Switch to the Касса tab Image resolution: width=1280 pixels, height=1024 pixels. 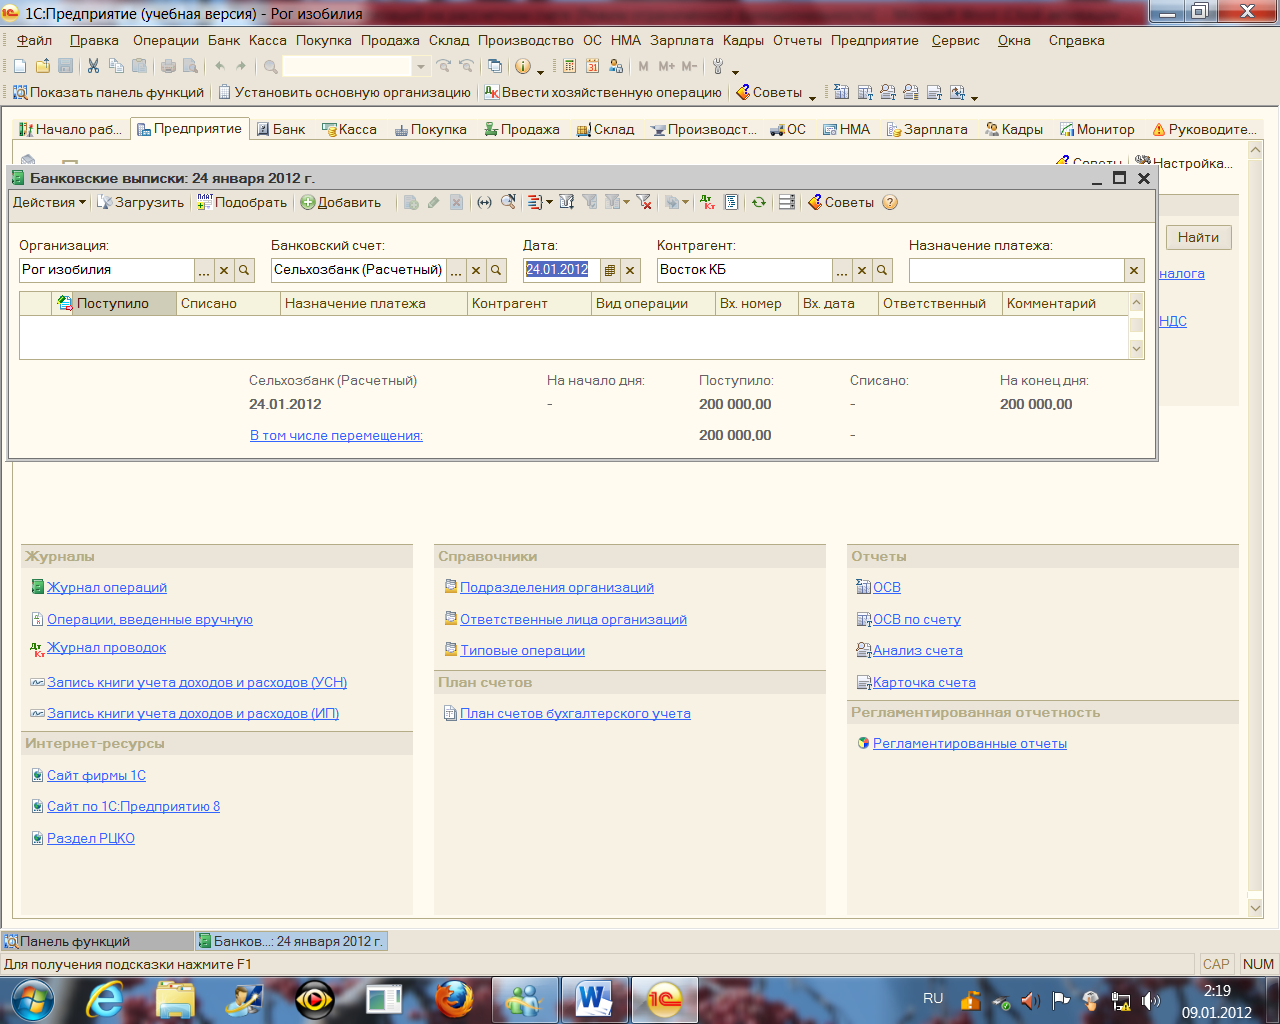point(349,129)
